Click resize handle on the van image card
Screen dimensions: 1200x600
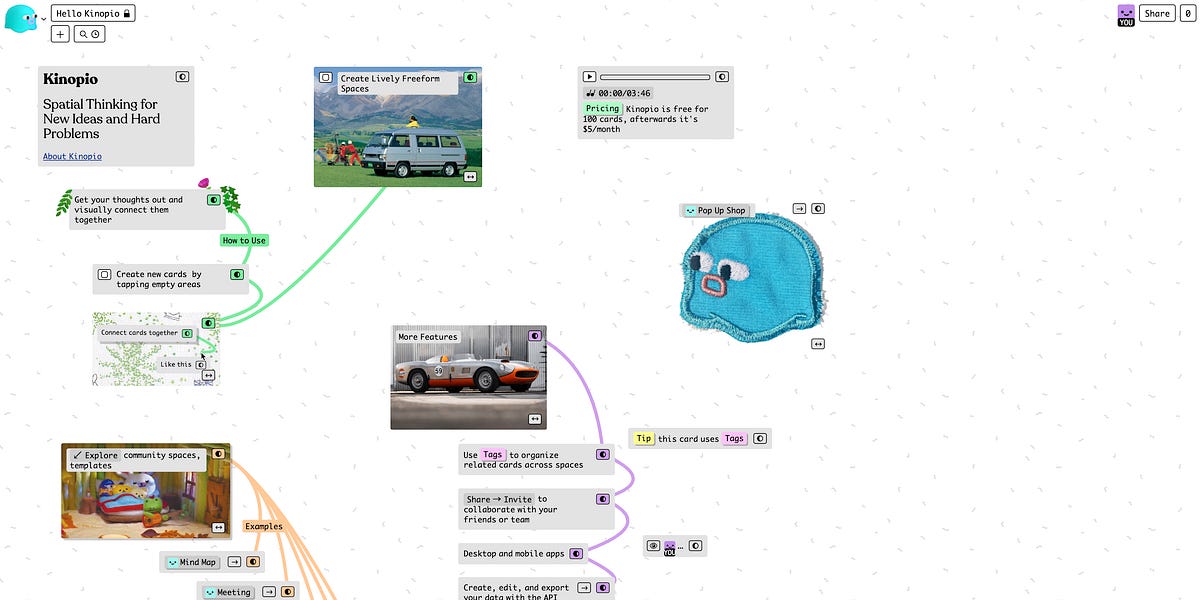click(x=470, y=176)
